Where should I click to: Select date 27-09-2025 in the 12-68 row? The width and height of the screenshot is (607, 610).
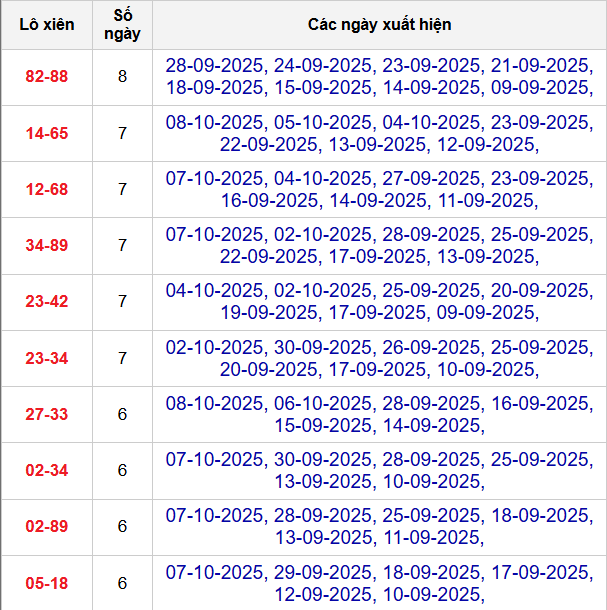(x=431, y=178)
